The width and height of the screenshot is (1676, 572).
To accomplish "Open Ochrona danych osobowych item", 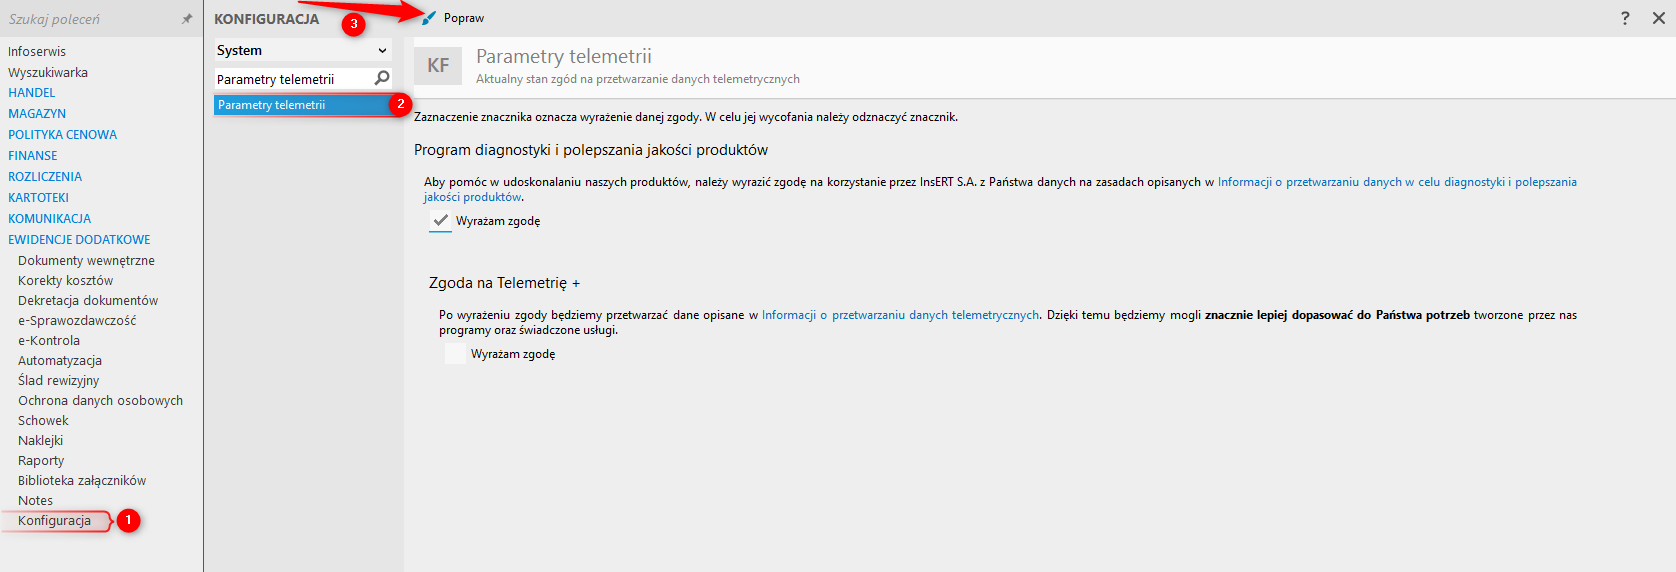I will click(100, 401).
